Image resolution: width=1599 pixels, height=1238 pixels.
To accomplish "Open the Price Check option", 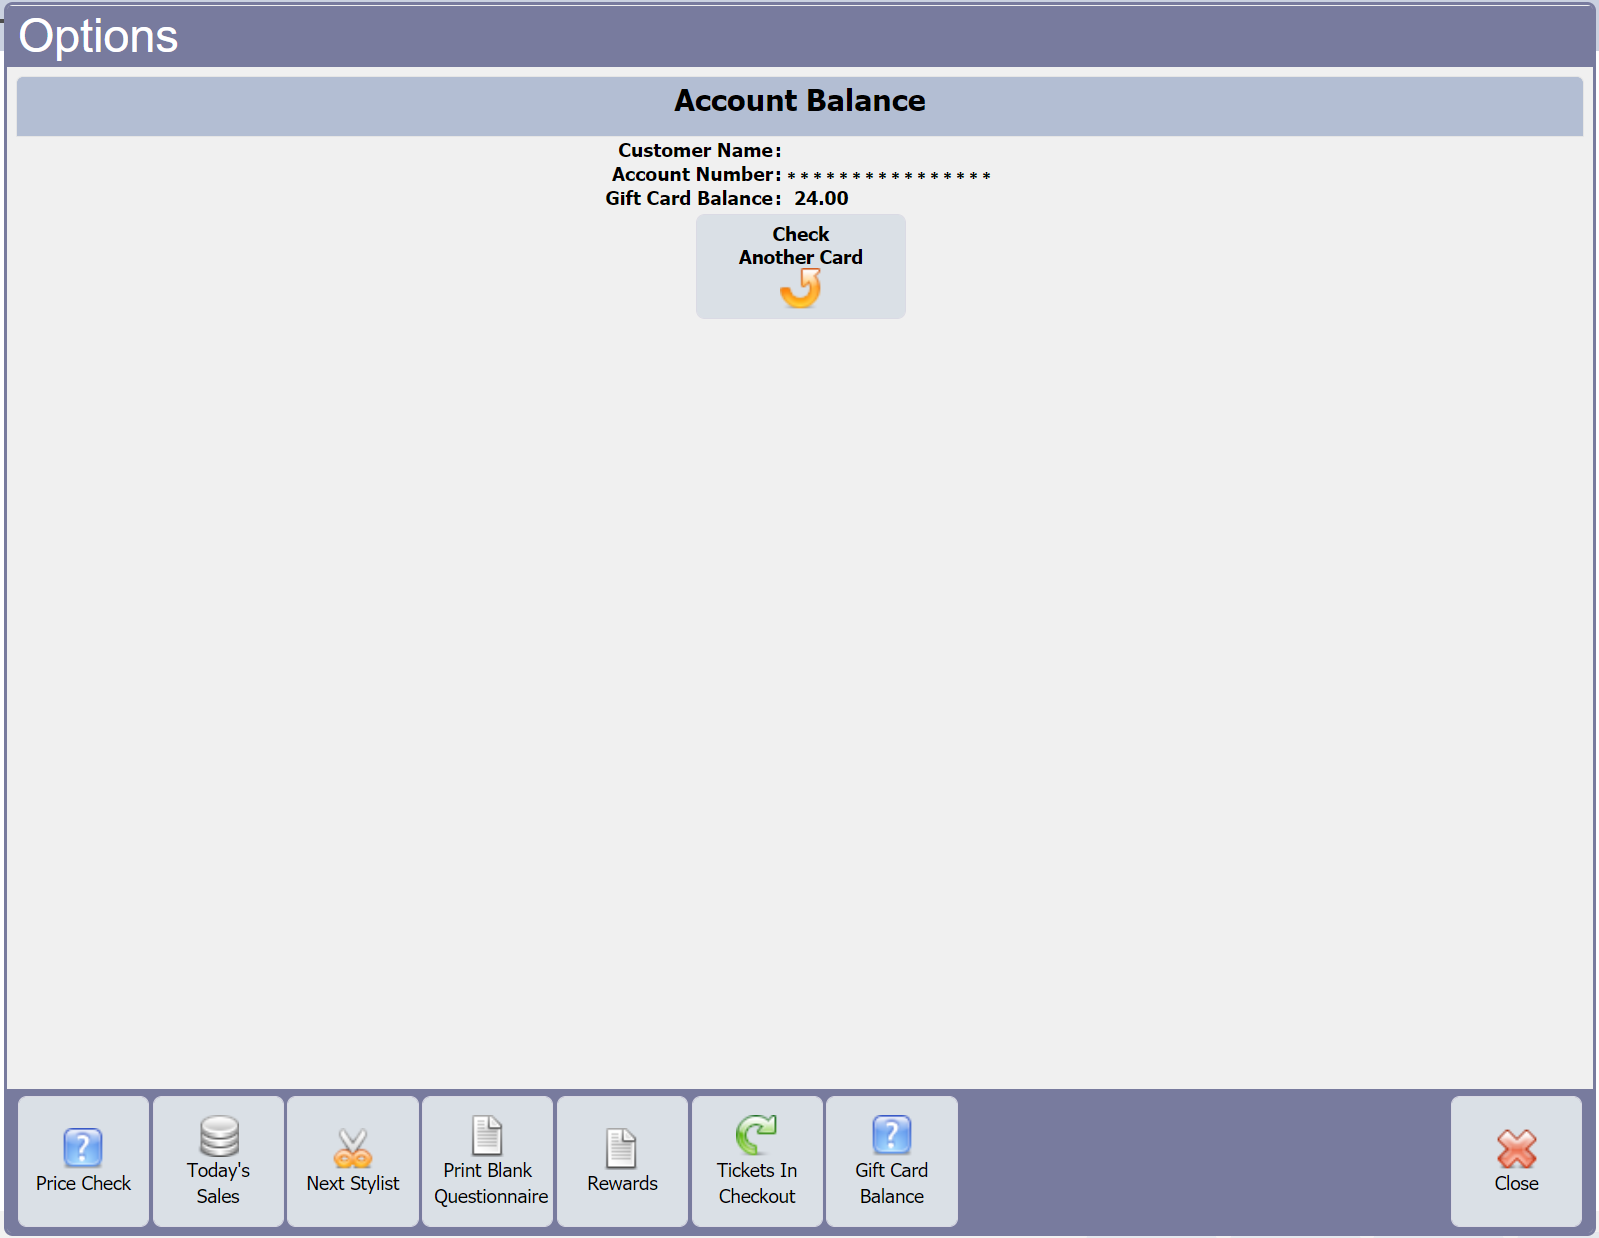I will click(x=84, y=1161).
